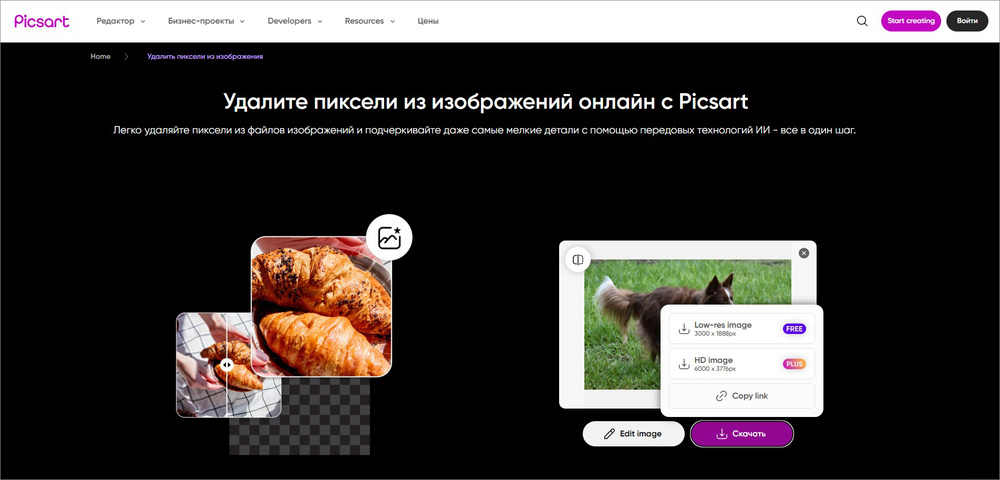Click the link icon in Copy link
The width and height of the screenshot is (1000, 480).
pyautogui.click(x=721, y=396)
